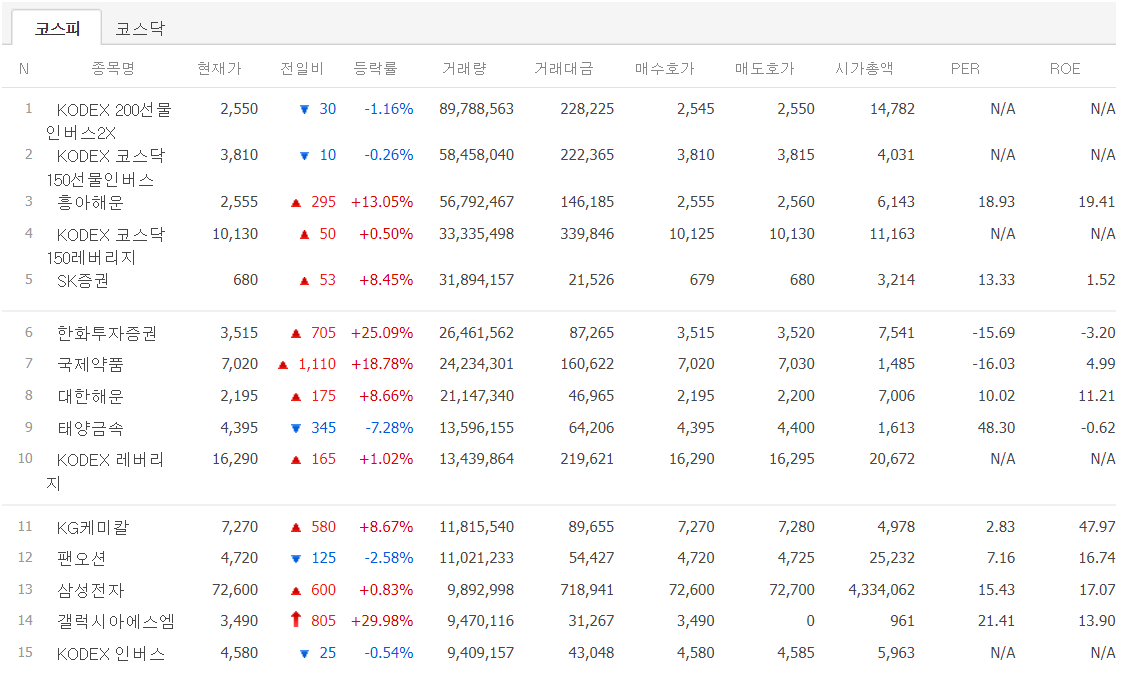Image resolution: width=1128 pixels, height=681 pixels.
Task: Select the -7.28% change rate value
Action: click(x=389, y=428)
